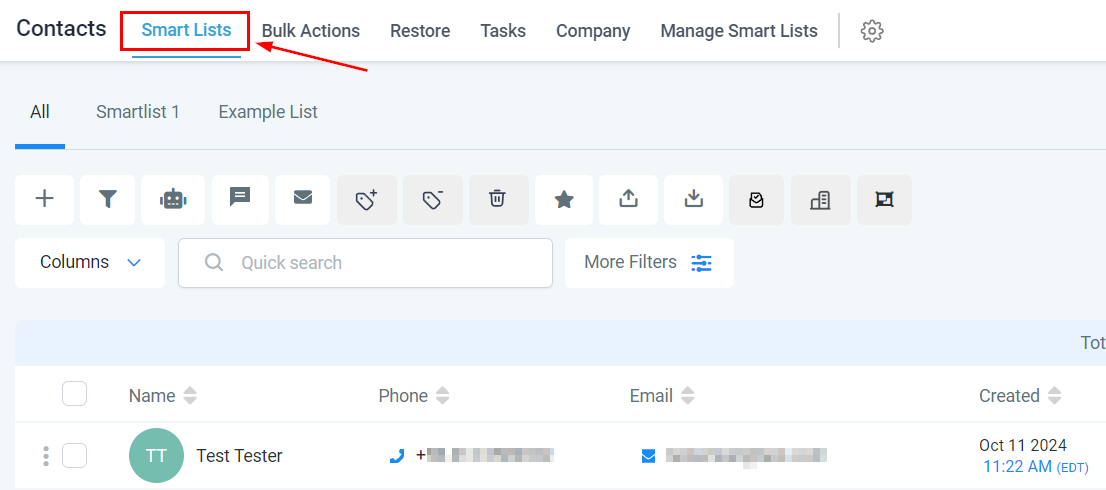This screenshot has height=490, width=1106.
Task: Open the More Filters panel
Action: 649,262
